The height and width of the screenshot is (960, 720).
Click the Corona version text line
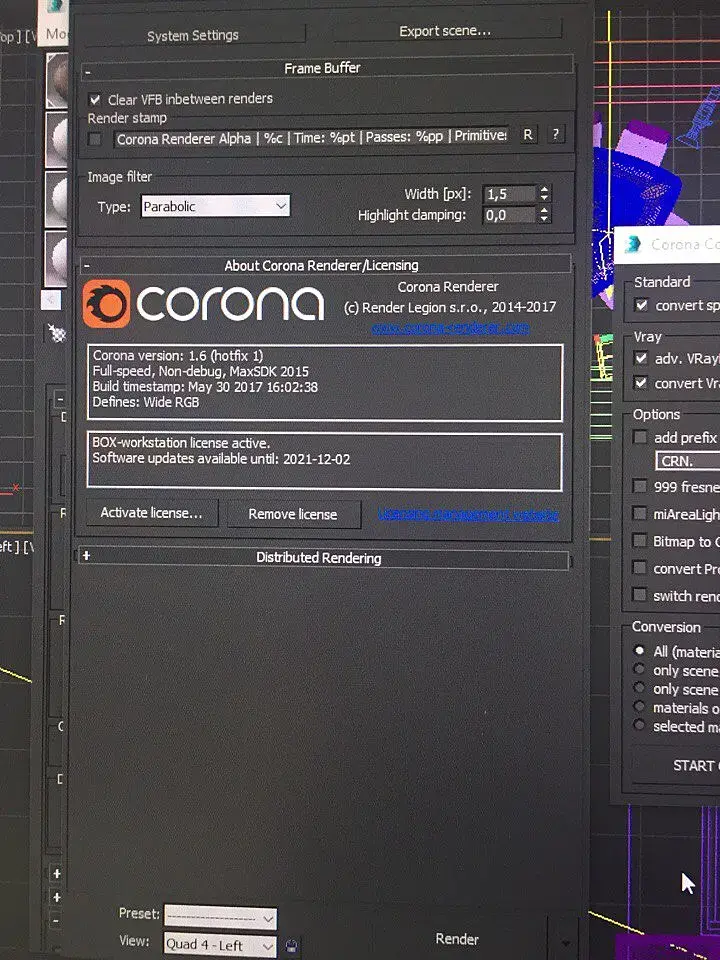[178, 355]
